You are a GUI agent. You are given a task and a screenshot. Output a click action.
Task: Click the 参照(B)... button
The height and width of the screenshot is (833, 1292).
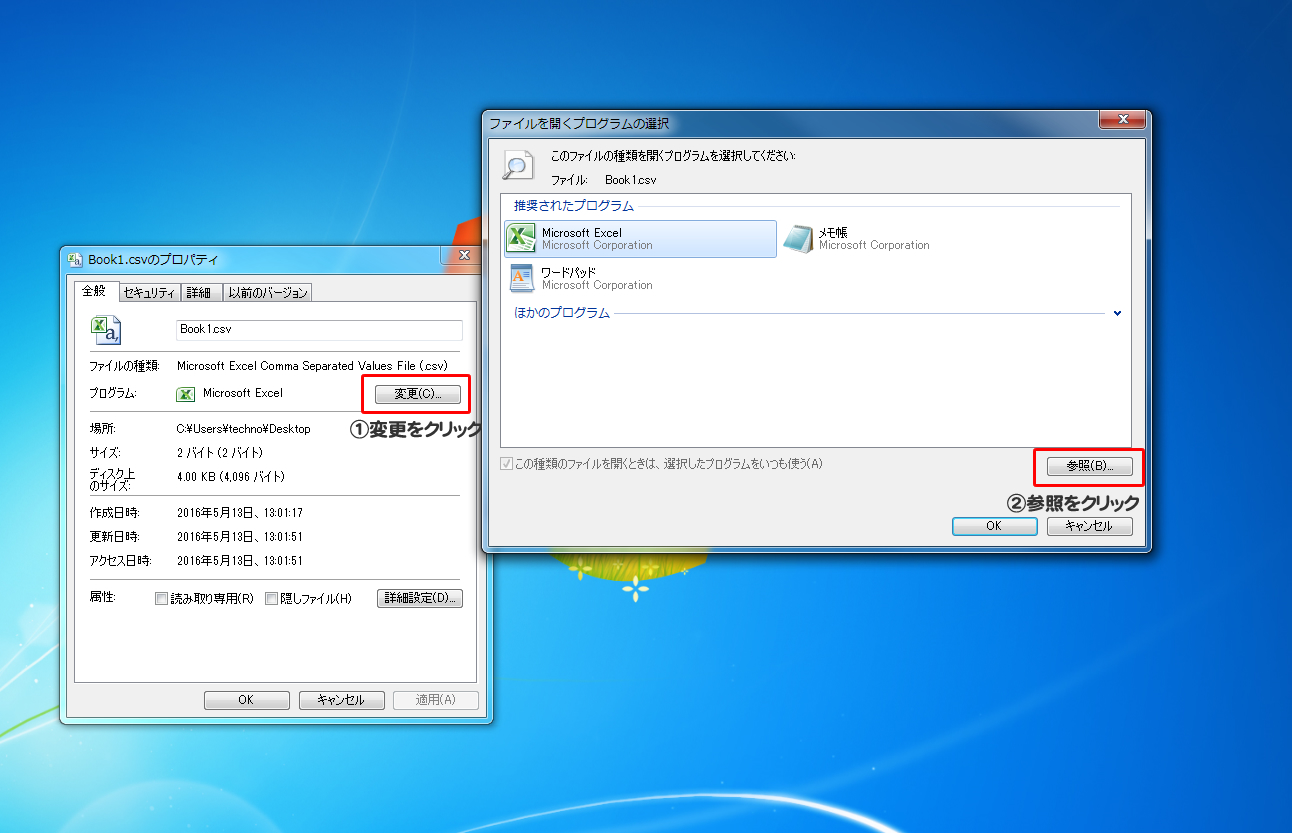point(1089,466)
